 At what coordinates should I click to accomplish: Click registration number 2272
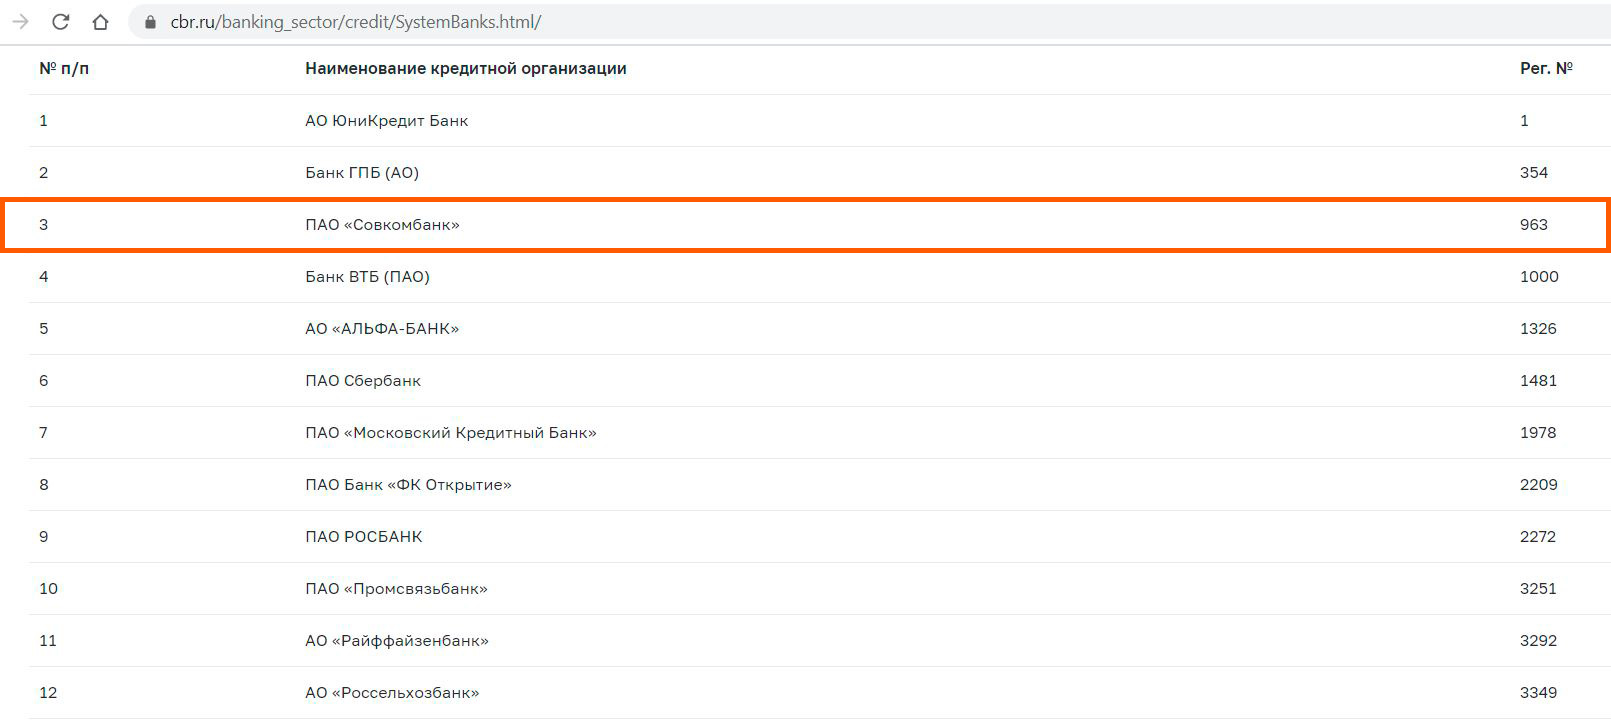point(1538,537)
